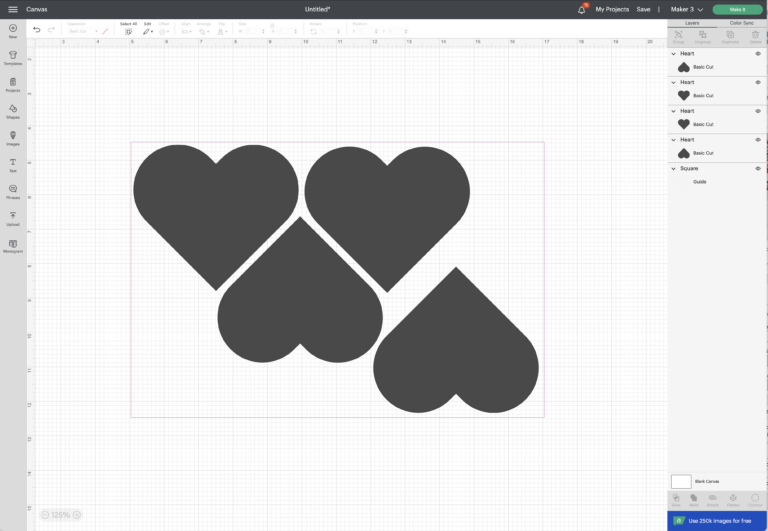The image size is (768, 531).
Task: Hide the first Heart layer
Action: point(758,53)
